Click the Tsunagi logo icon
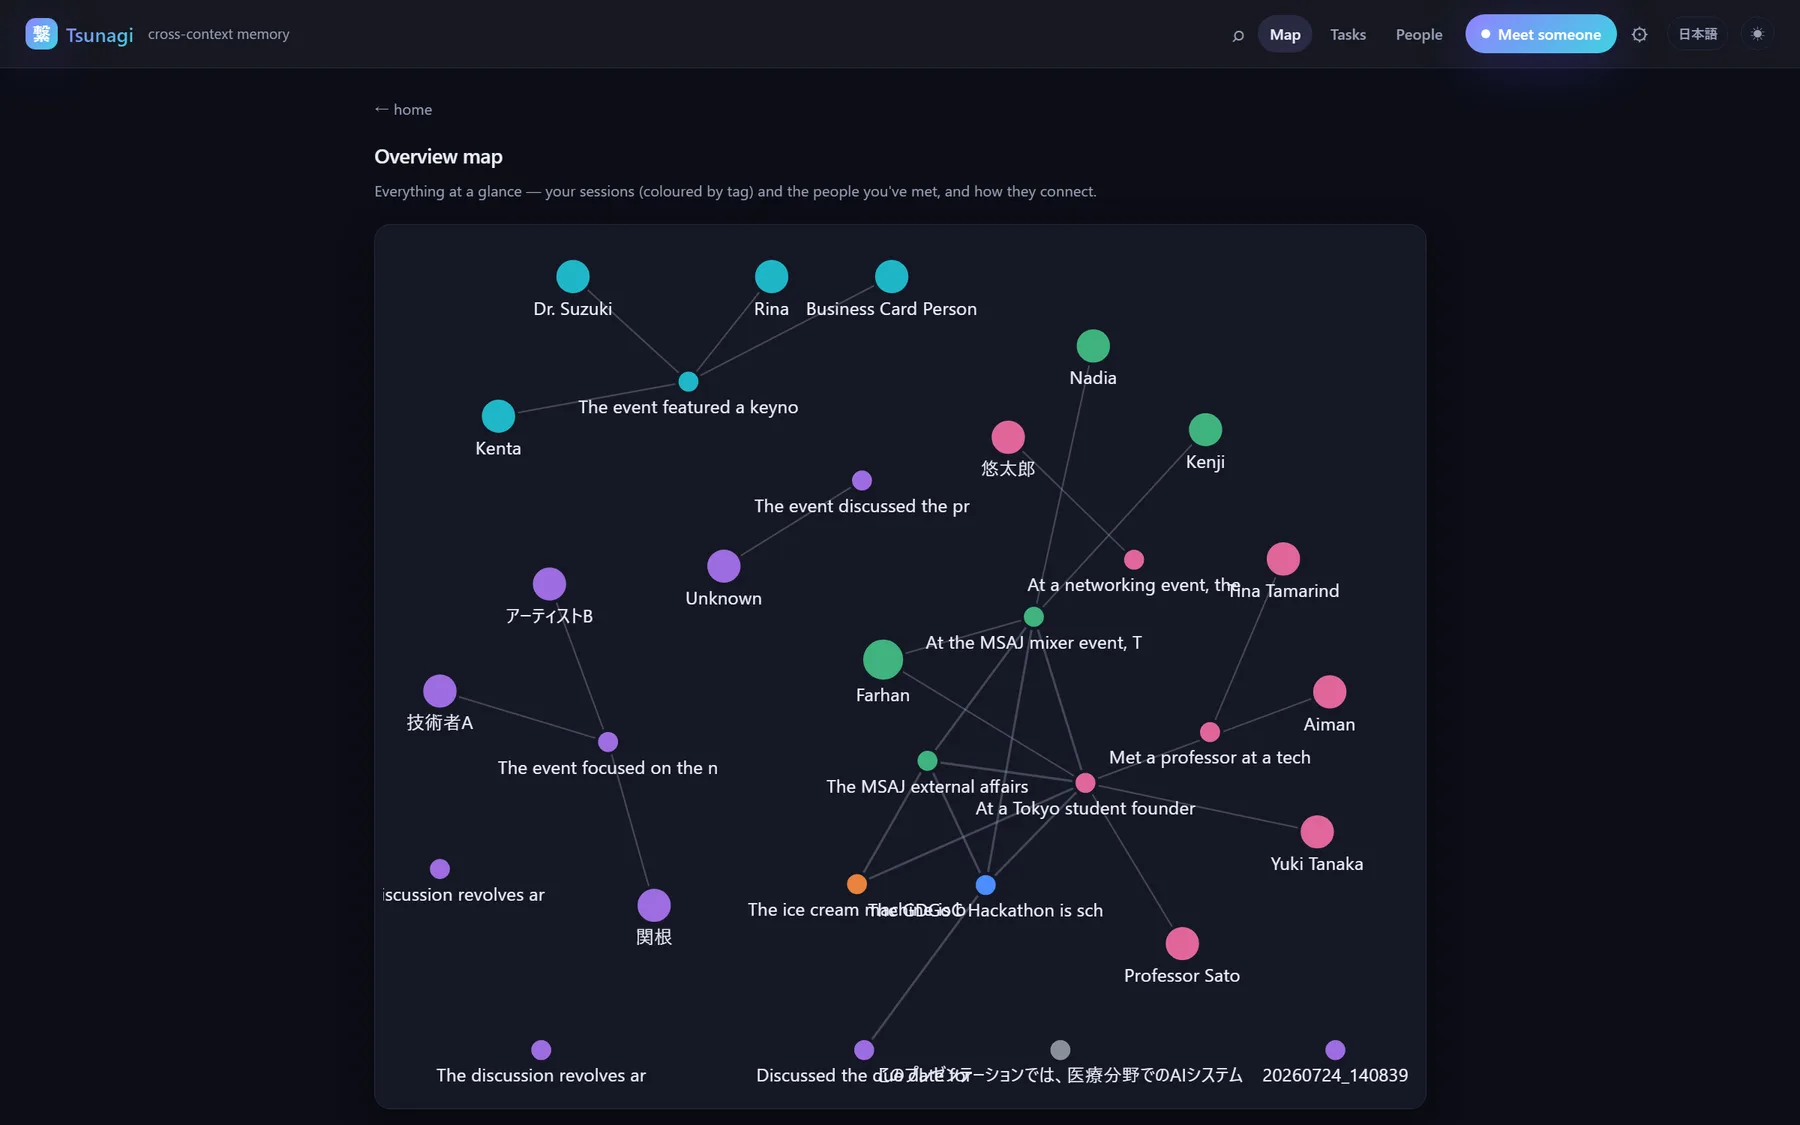The image size is (1800, 1125). (x=41, y=34)
